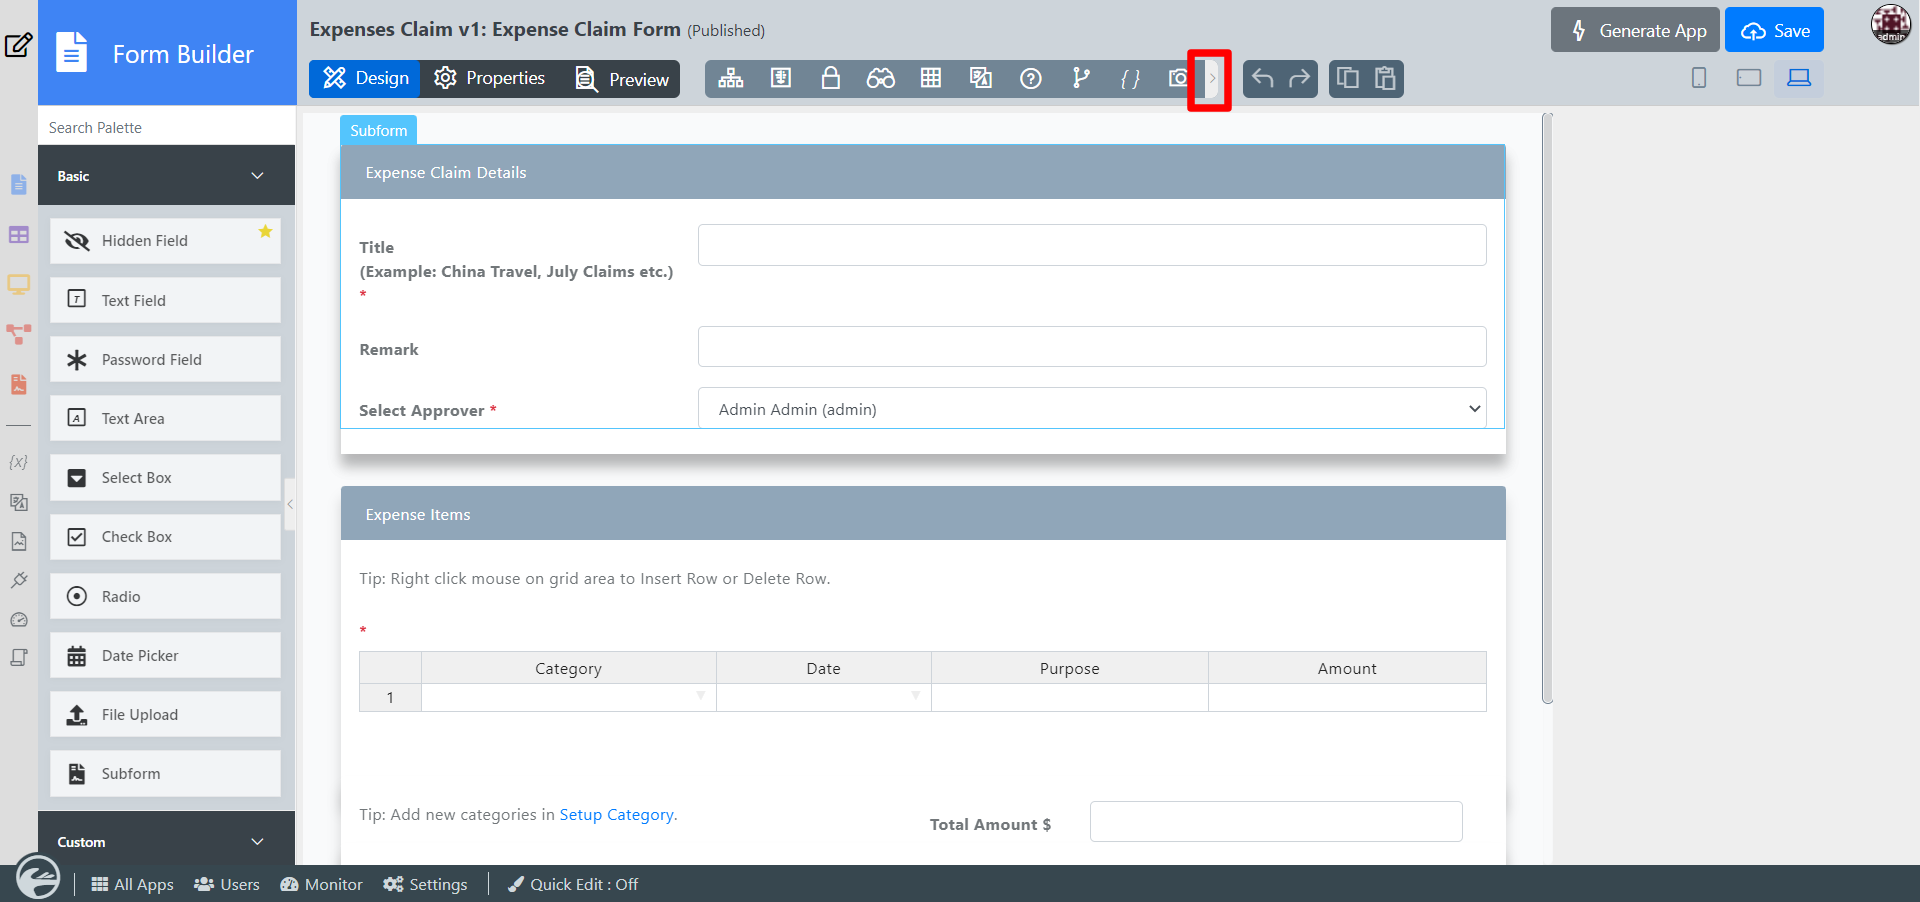Select the Subform palette element
The width and height of the screenshot is (1920, 902).
point(165,773)
